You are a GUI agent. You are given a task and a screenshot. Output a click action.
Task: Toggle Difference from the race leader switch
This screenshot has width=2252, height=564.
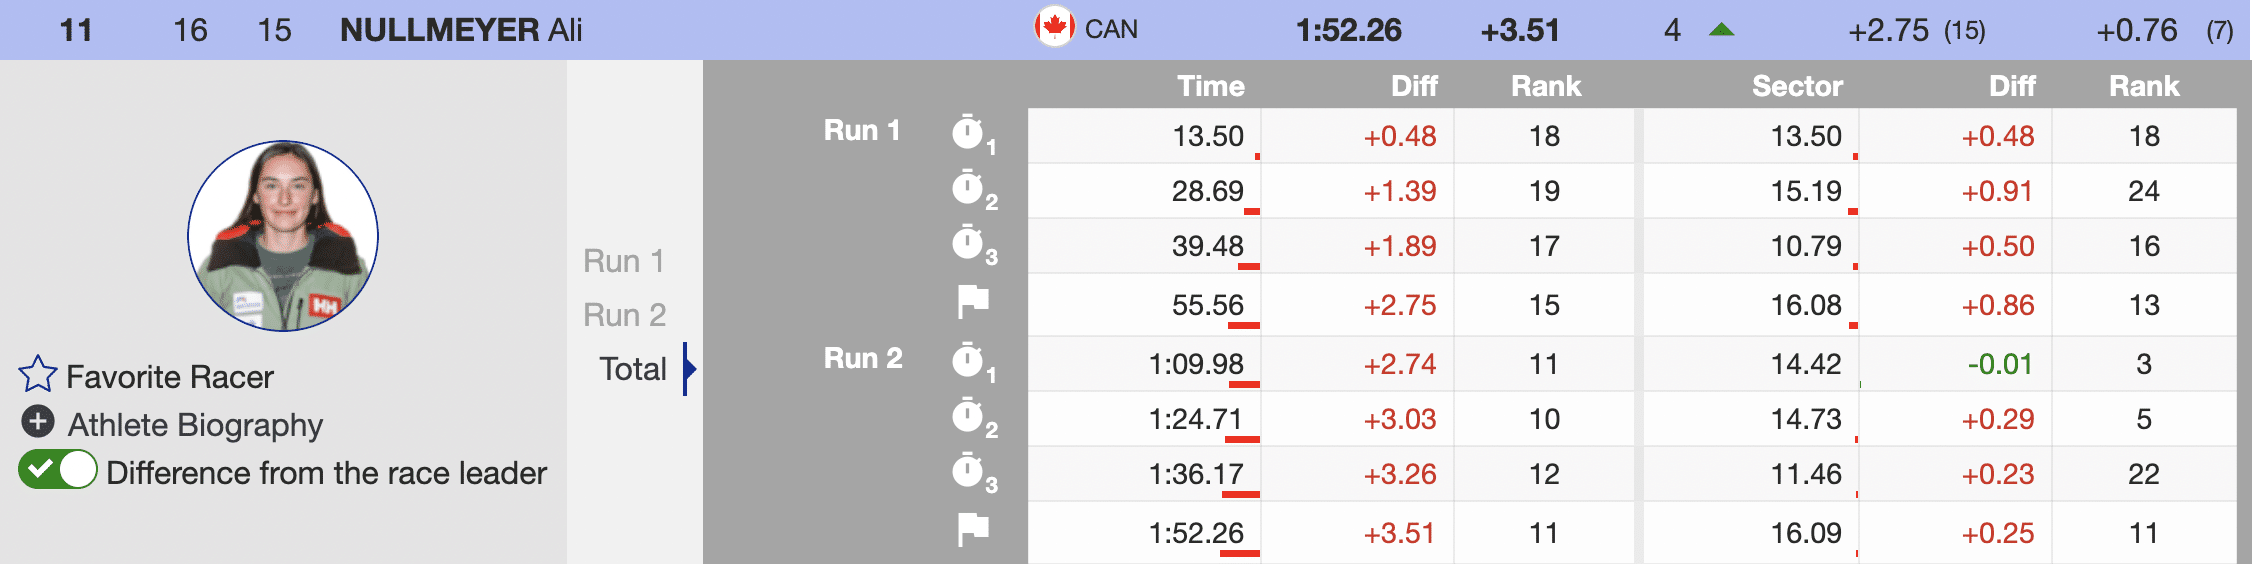pos(58,470)
